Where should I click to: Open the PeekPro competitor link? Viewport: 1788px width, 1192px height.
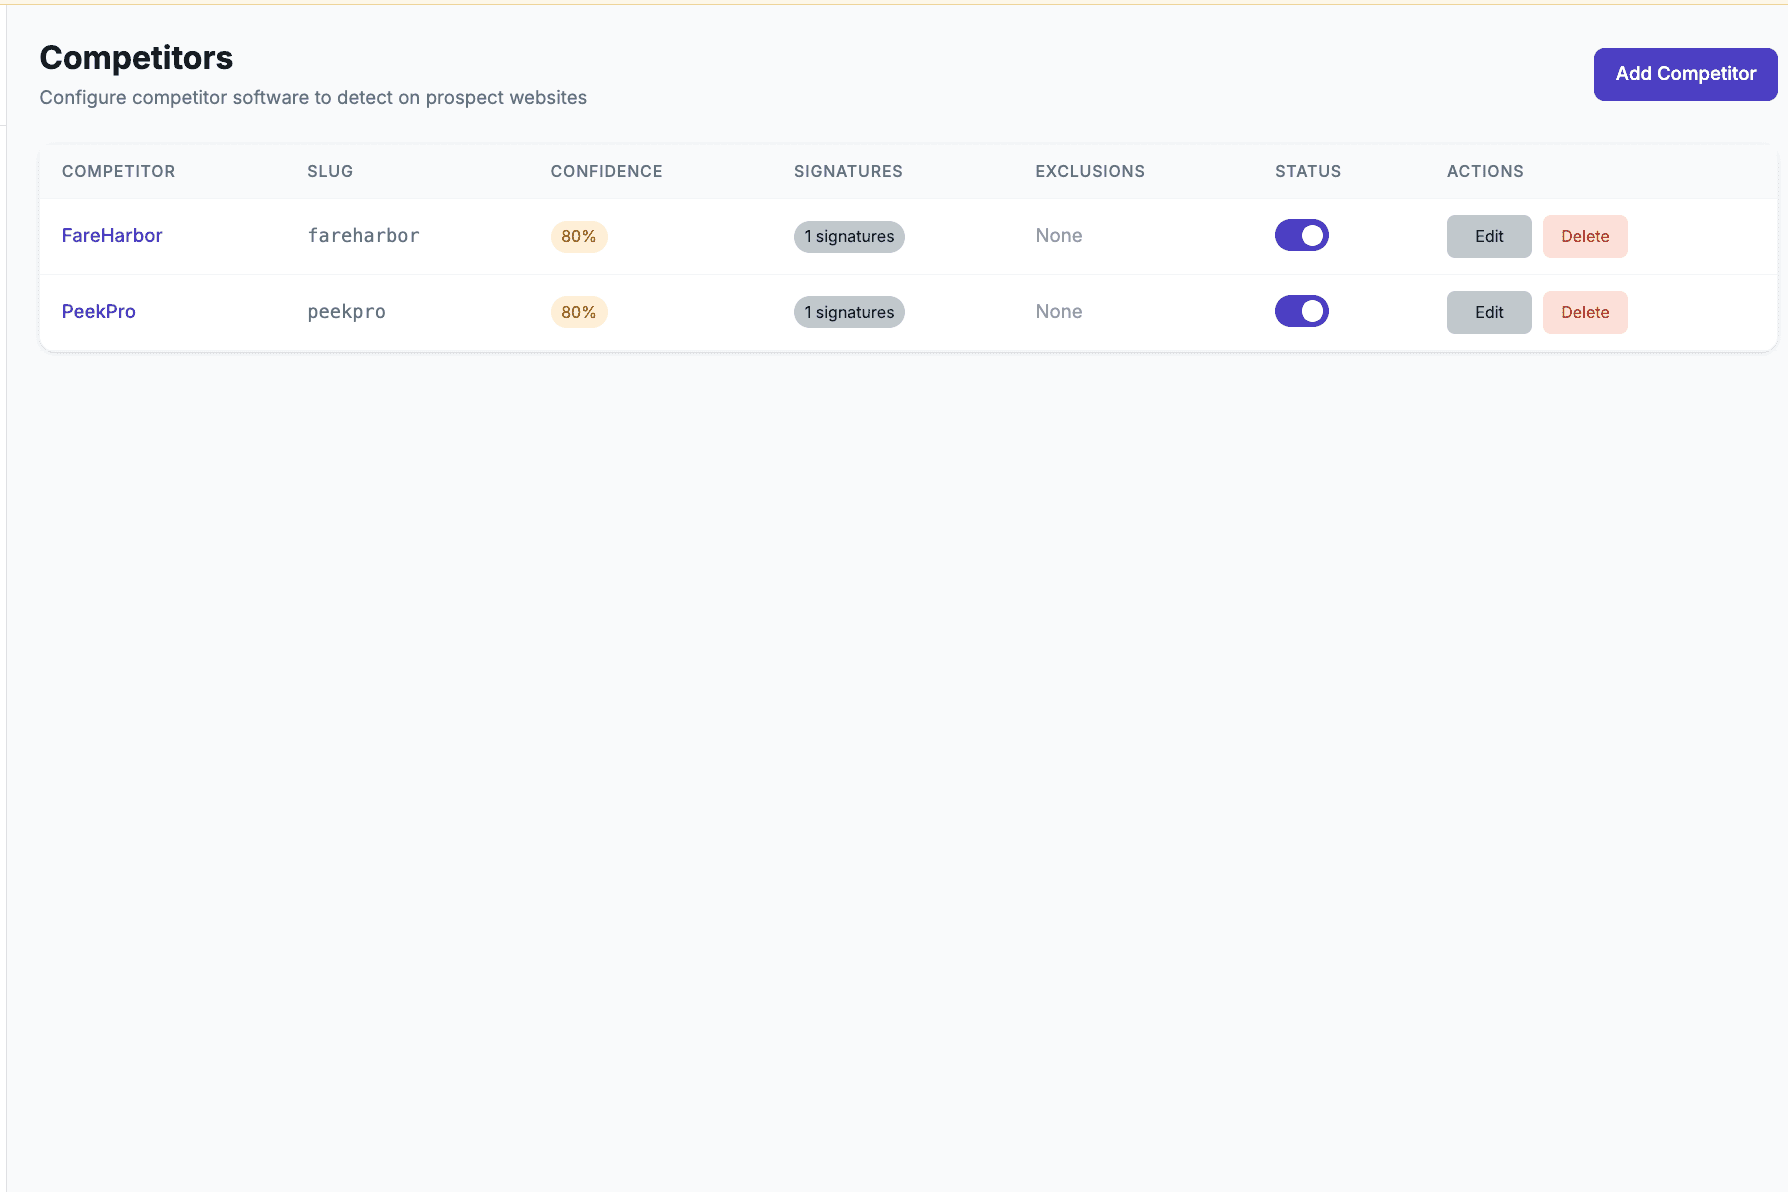tap(98, 311)
